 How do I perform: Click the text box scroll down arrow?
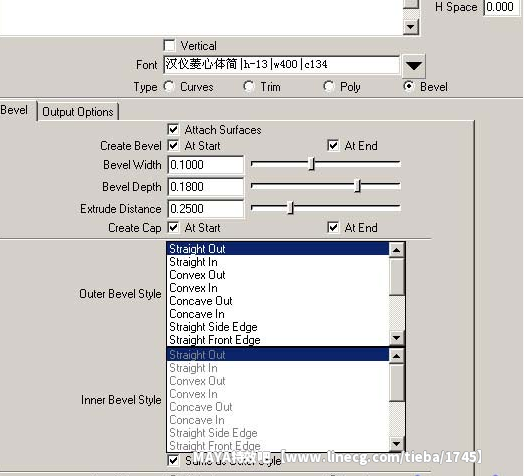point(411,27)
